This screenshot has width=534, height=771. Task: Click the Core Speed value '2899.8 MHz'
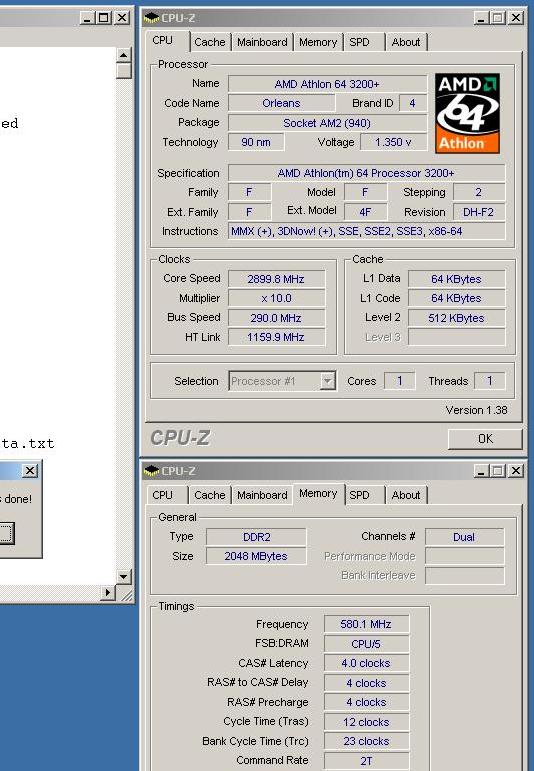pyautogui.click(x=276, y=279)
